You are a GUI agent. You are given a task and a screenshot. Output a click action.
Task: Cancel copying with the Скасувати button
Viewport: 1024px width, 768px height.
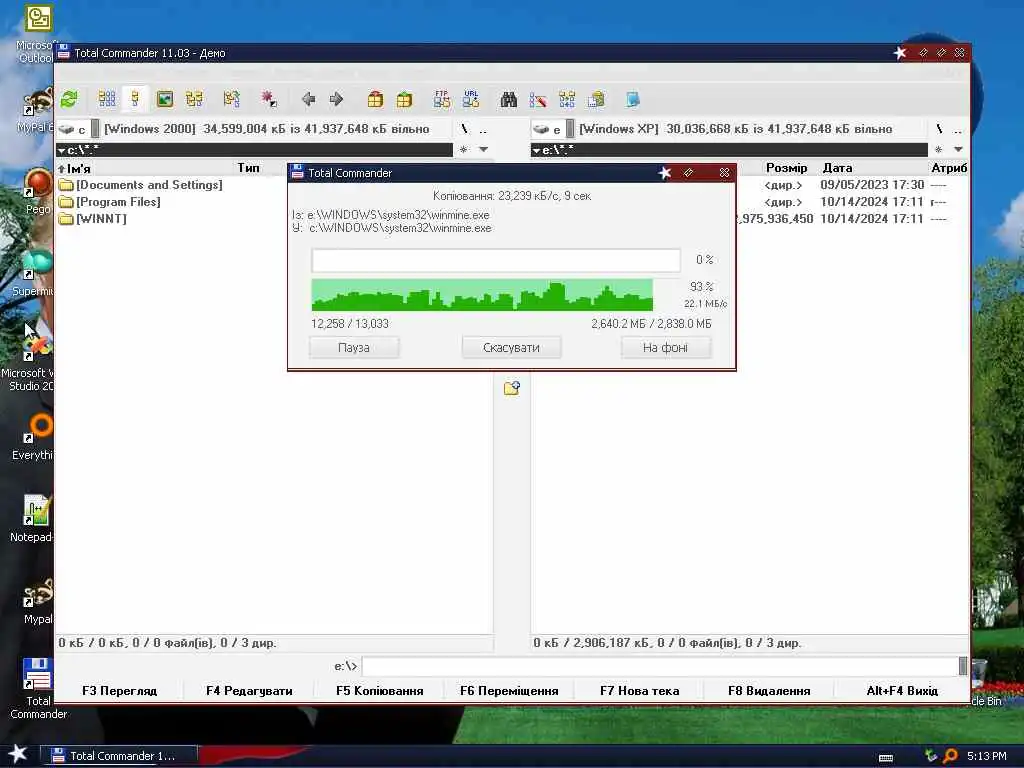coord(511,347)
